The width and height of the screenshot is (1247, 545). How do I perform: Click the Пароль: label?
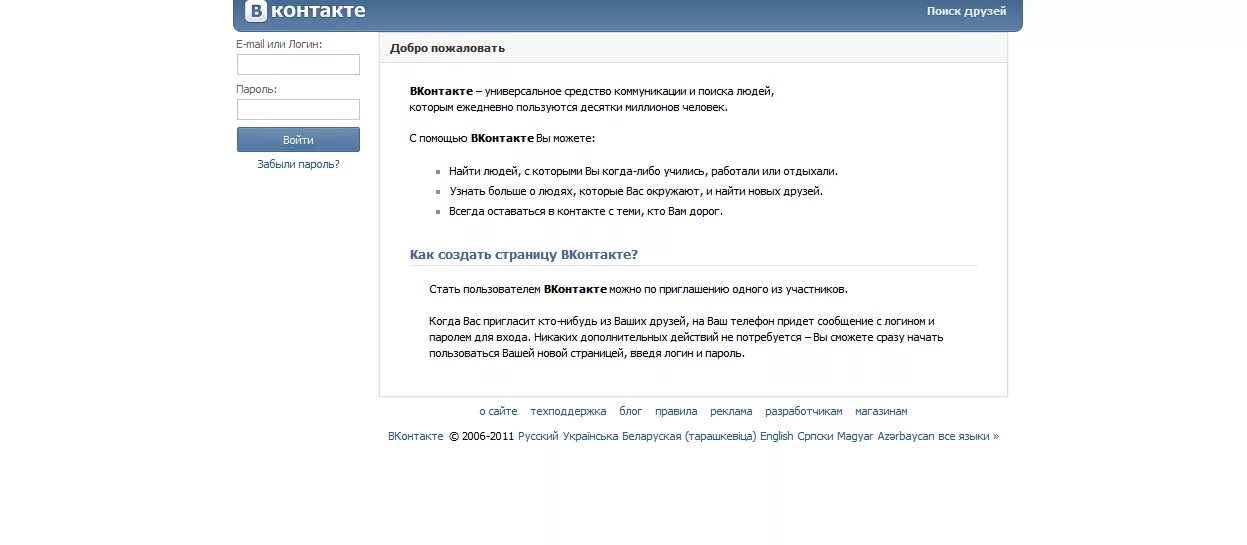click(257, 89)
